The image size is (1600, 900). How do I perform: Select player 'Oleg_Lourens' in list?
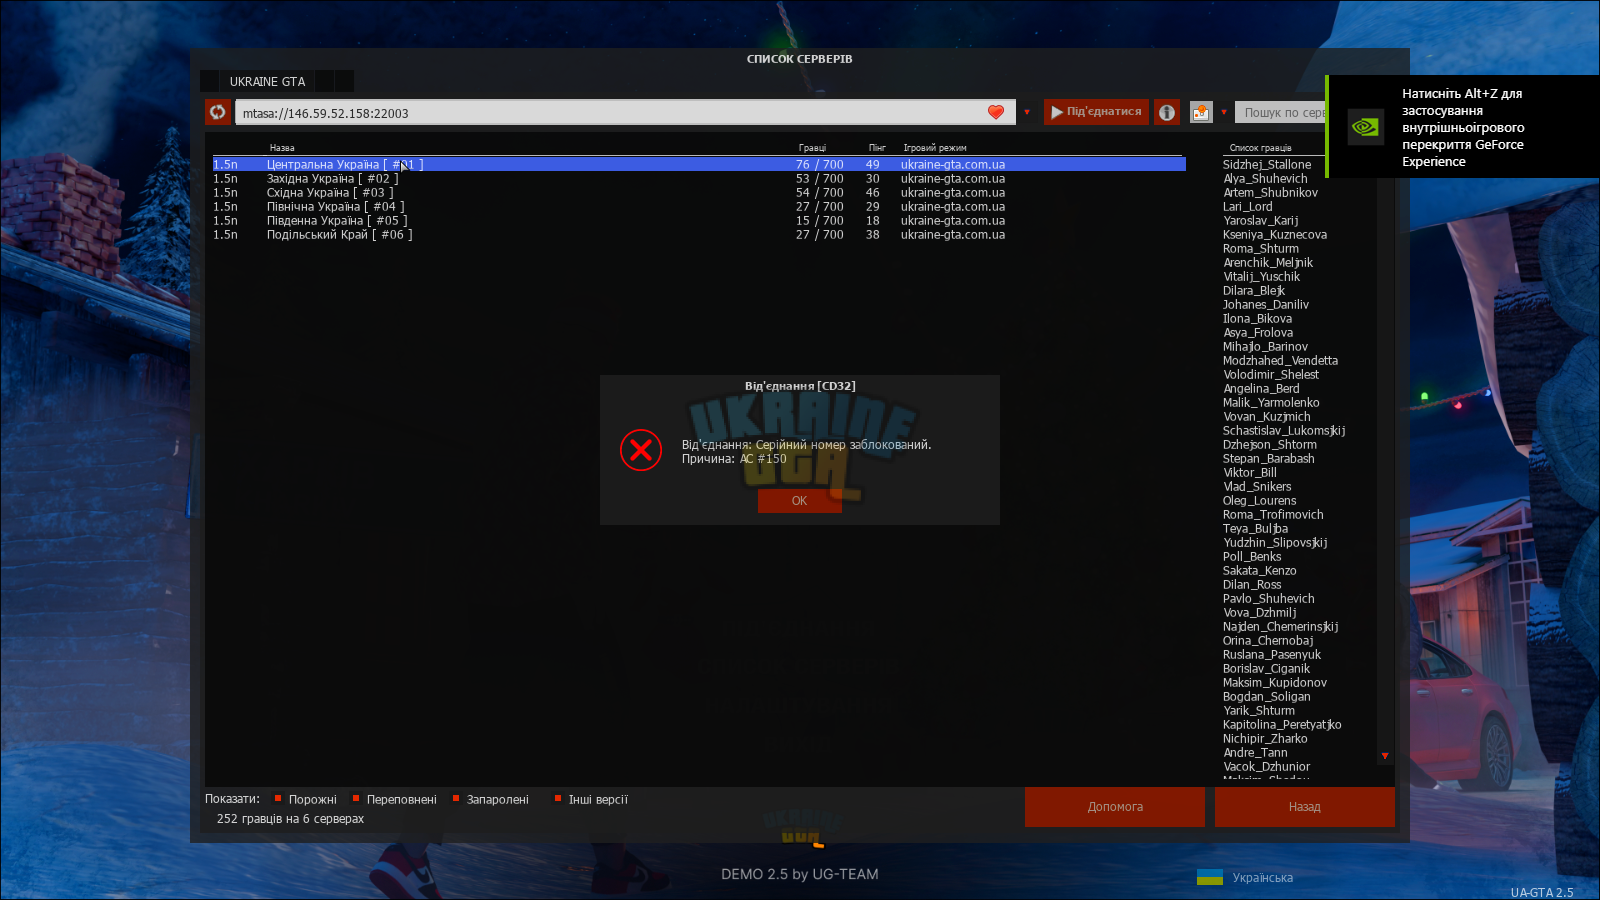click(1259, 501)
